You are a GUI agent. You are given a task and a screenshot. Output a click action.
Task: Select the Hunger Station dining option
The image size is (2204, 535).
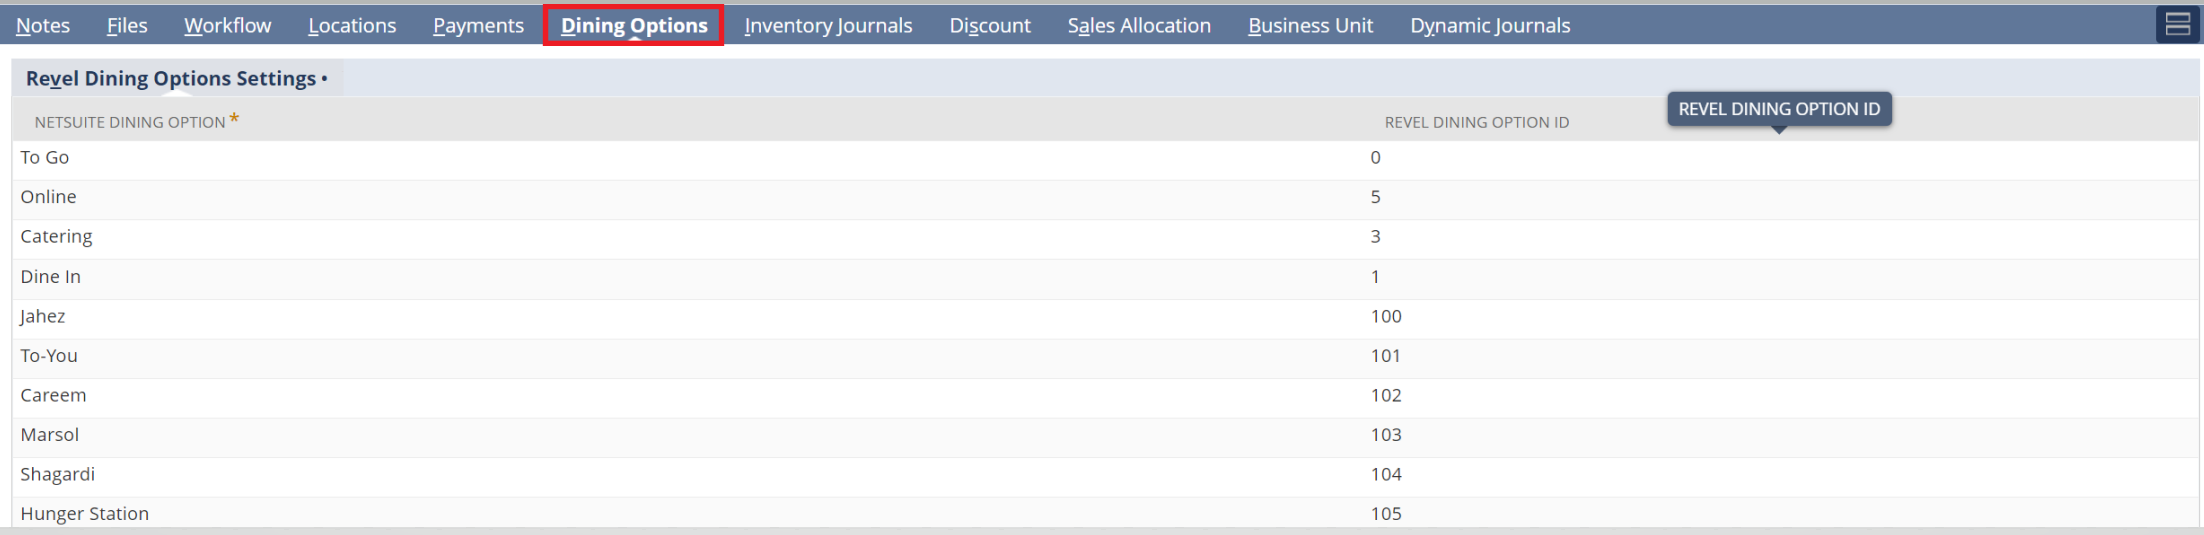pyautogui.click(x=84, y=513)
